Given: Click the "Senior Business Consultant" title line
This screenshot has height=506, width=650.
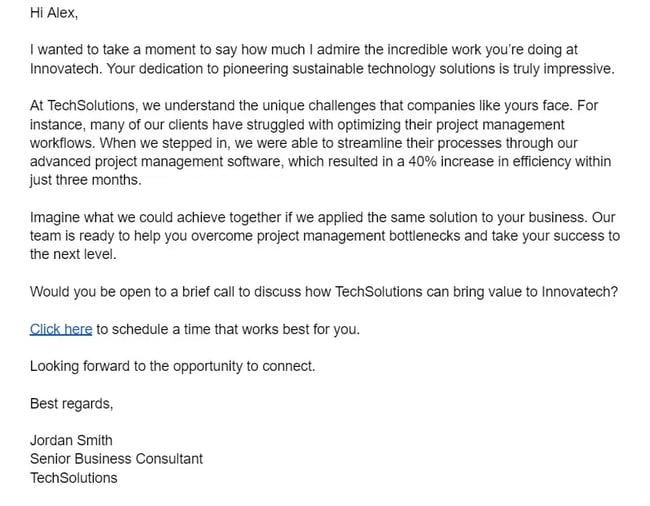Looking at the screenshot, I should point(116,459).
